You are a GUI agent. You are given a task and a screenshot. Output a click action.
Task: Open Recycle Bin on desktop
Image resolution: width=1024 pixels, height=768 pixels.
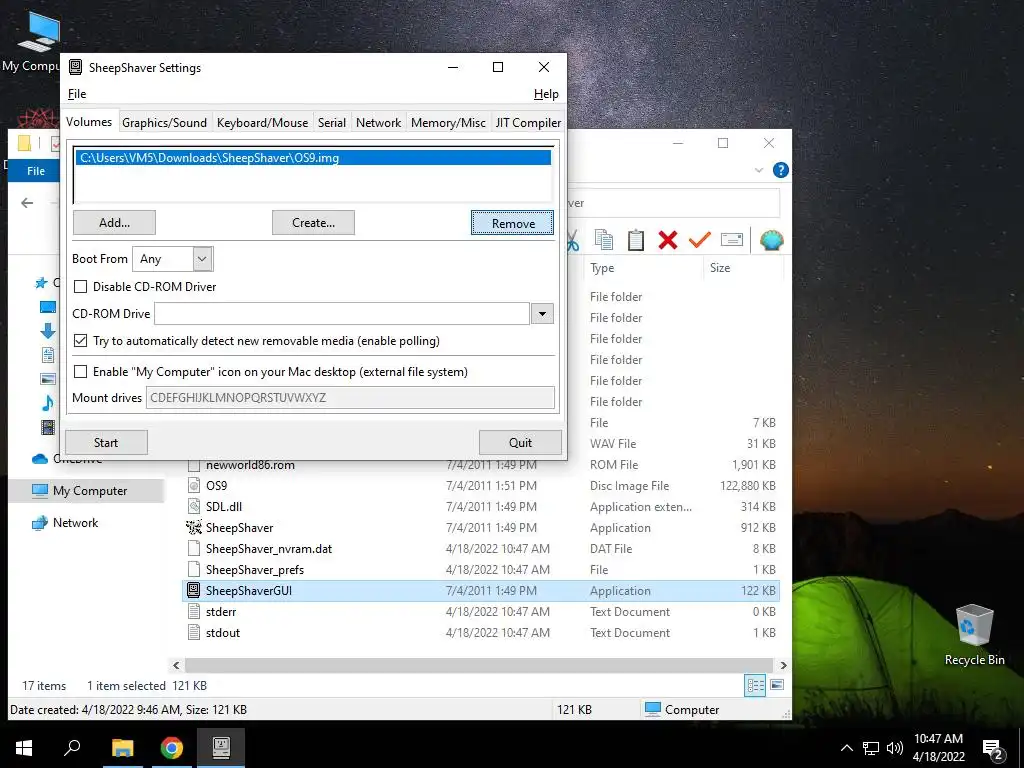coord(974,634)
